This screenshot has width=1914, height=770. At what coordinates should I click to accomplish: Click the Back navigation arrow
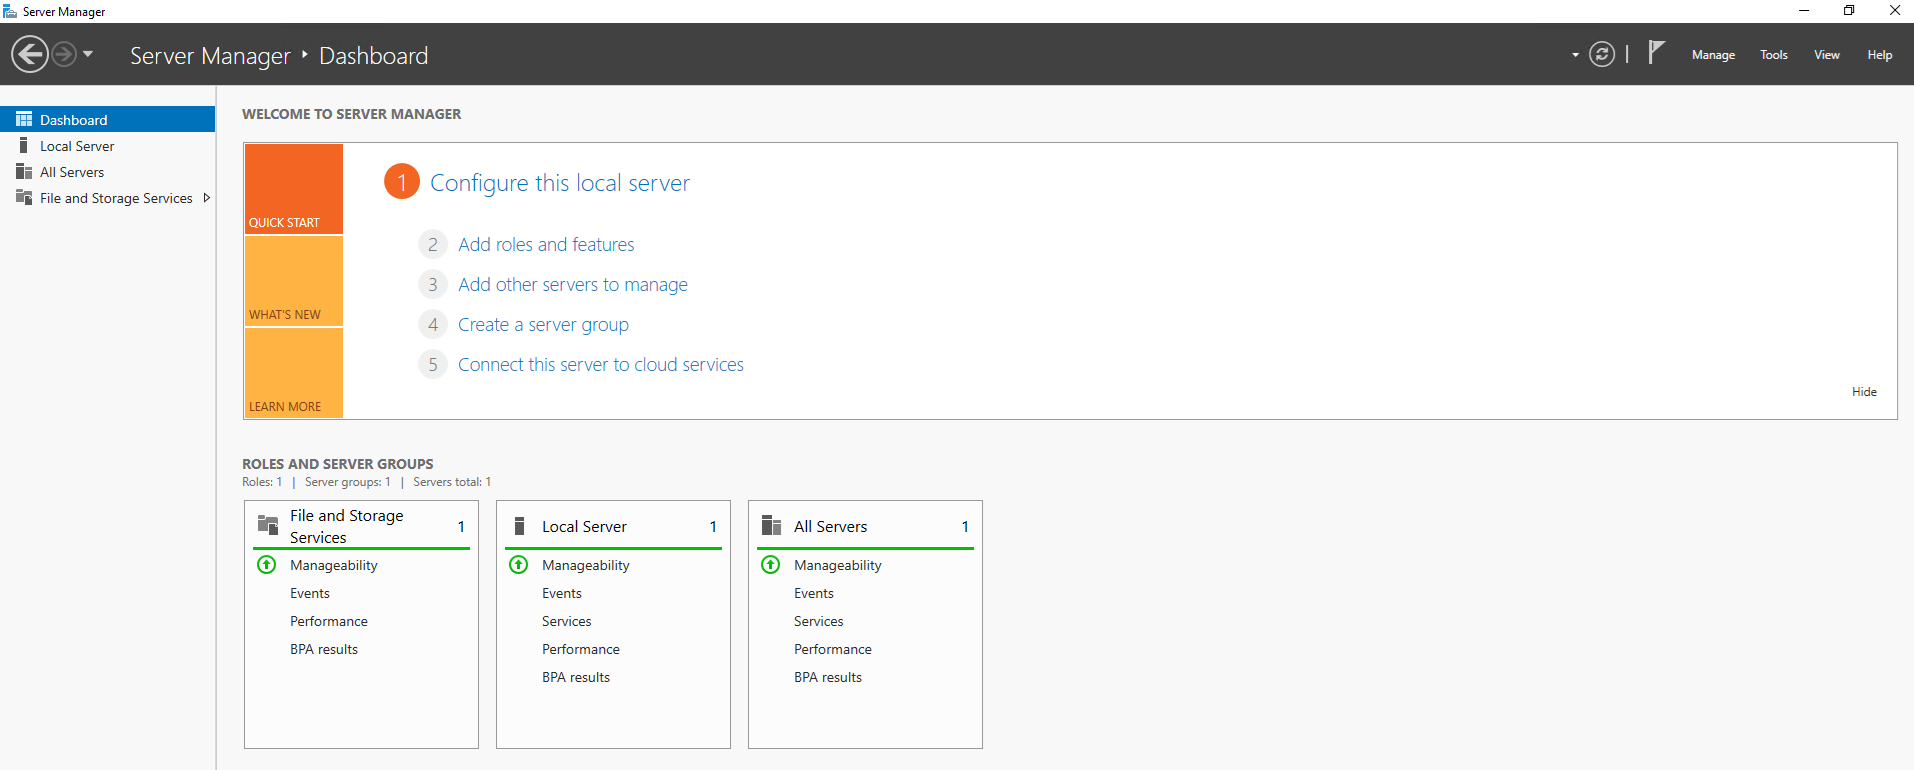30,54
